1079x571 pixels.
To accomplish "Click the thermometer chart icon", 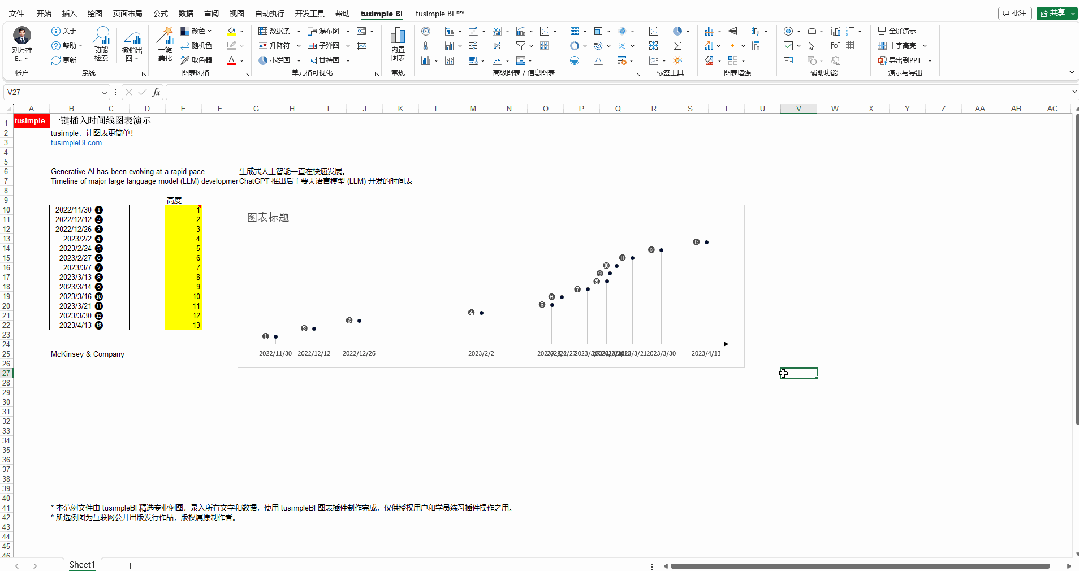I will (x=425, y=45).
